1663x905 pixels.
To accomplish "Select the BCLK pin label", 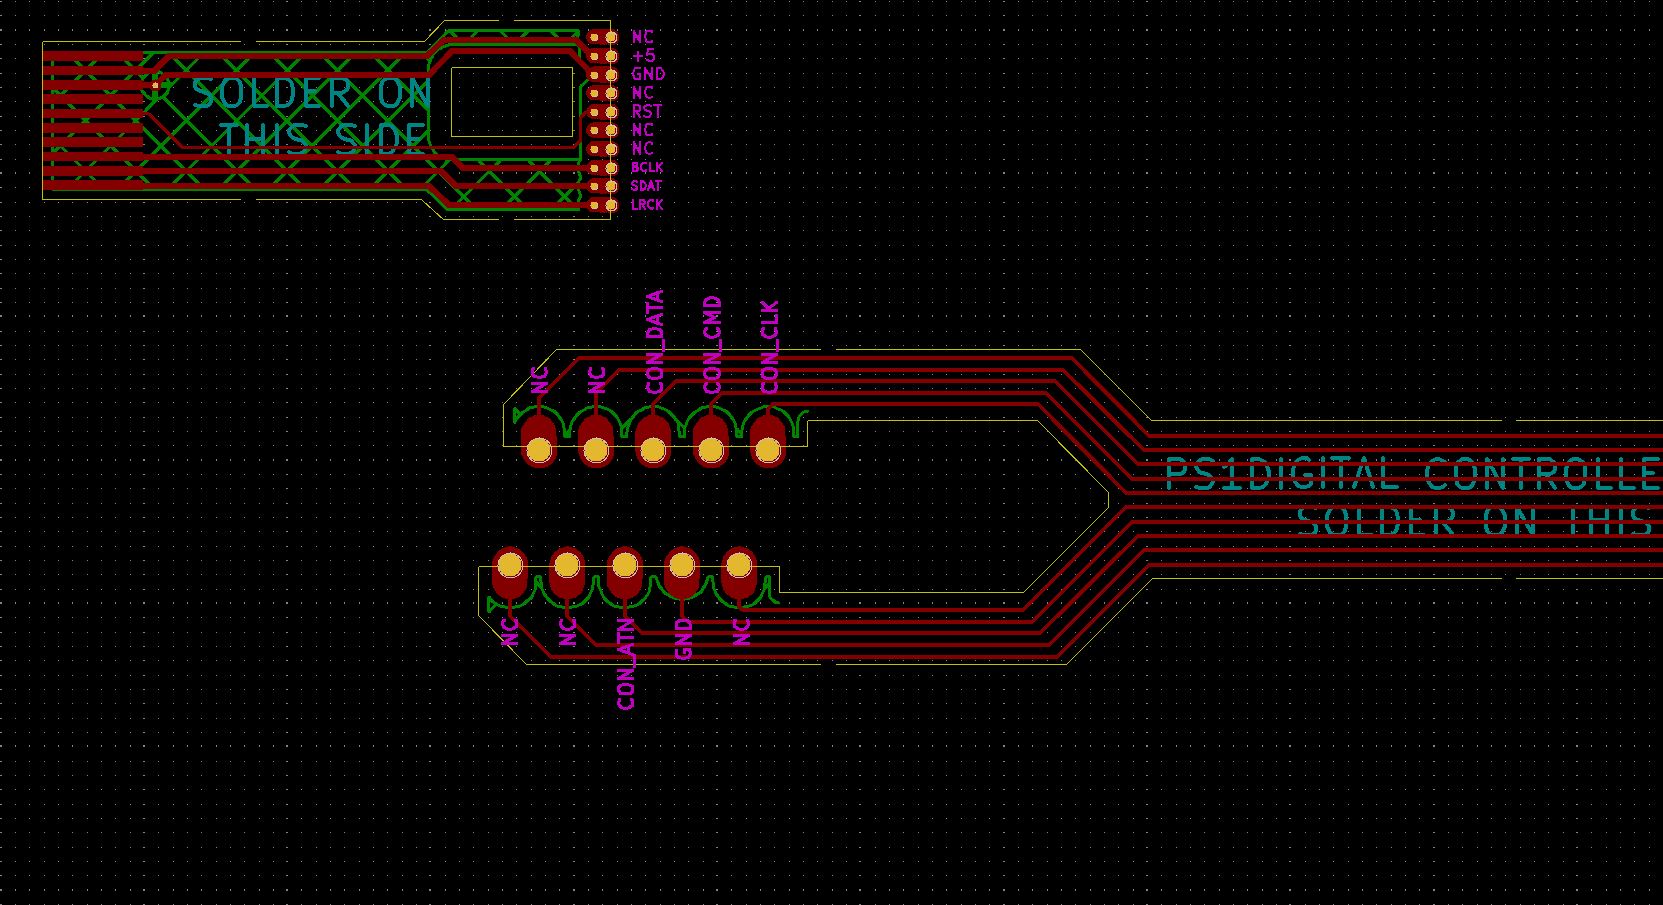I will pyautogui.click(x=646, y=167).
